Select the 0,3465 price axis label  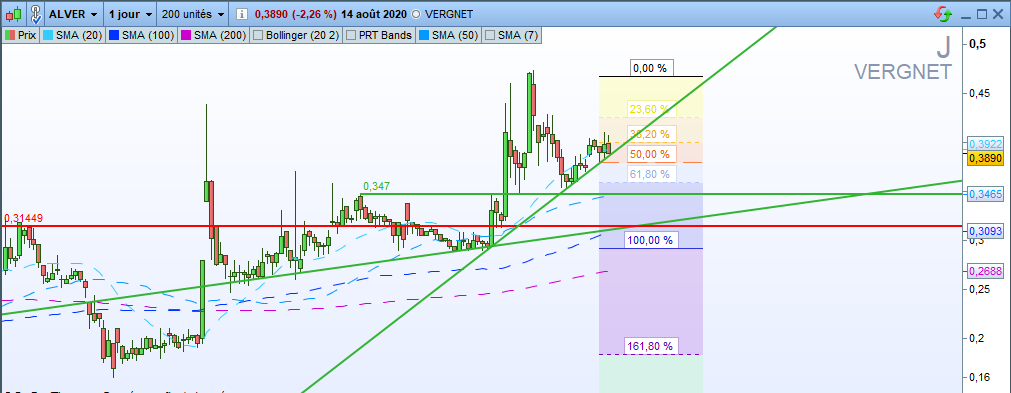(x=986, y=193)
